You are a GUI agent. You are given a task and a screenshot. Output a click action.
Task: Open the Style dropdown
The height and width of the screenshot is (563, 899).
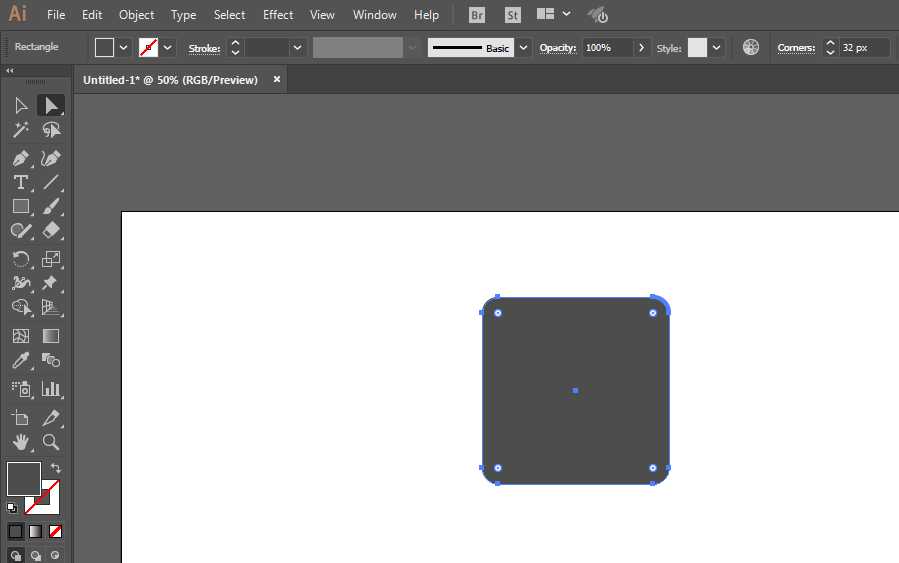pyautogui.click(x=717, y=47)
